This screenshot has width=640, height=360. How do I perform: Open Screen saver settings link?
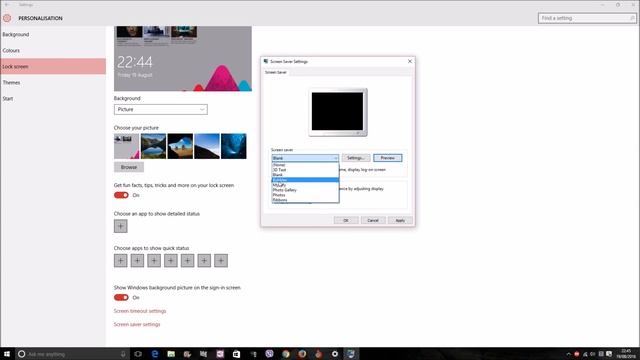(x=137, y=324)
